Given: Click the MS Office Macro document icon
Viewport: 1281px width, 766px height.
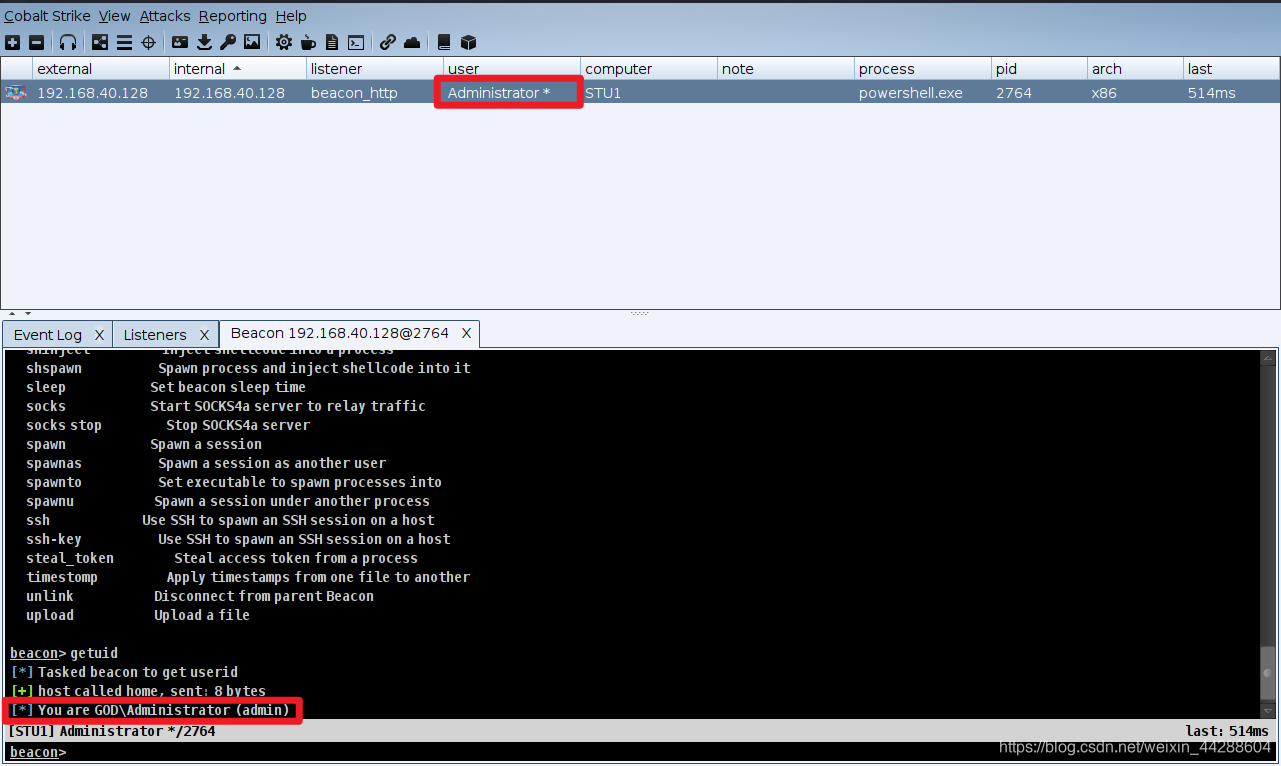Looking at the screenshot, I should point(332,42).
